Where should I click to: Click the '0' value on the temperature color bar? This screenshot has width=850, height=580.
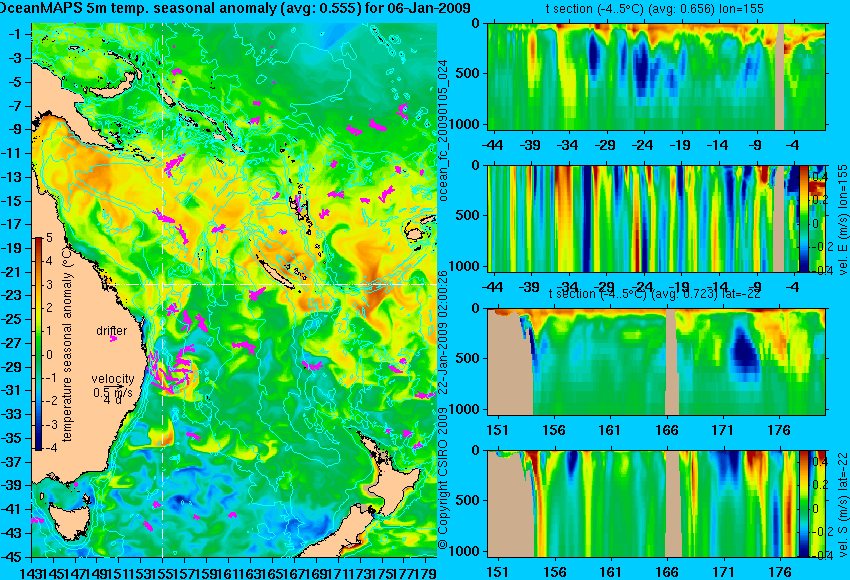tap(49, 355)
